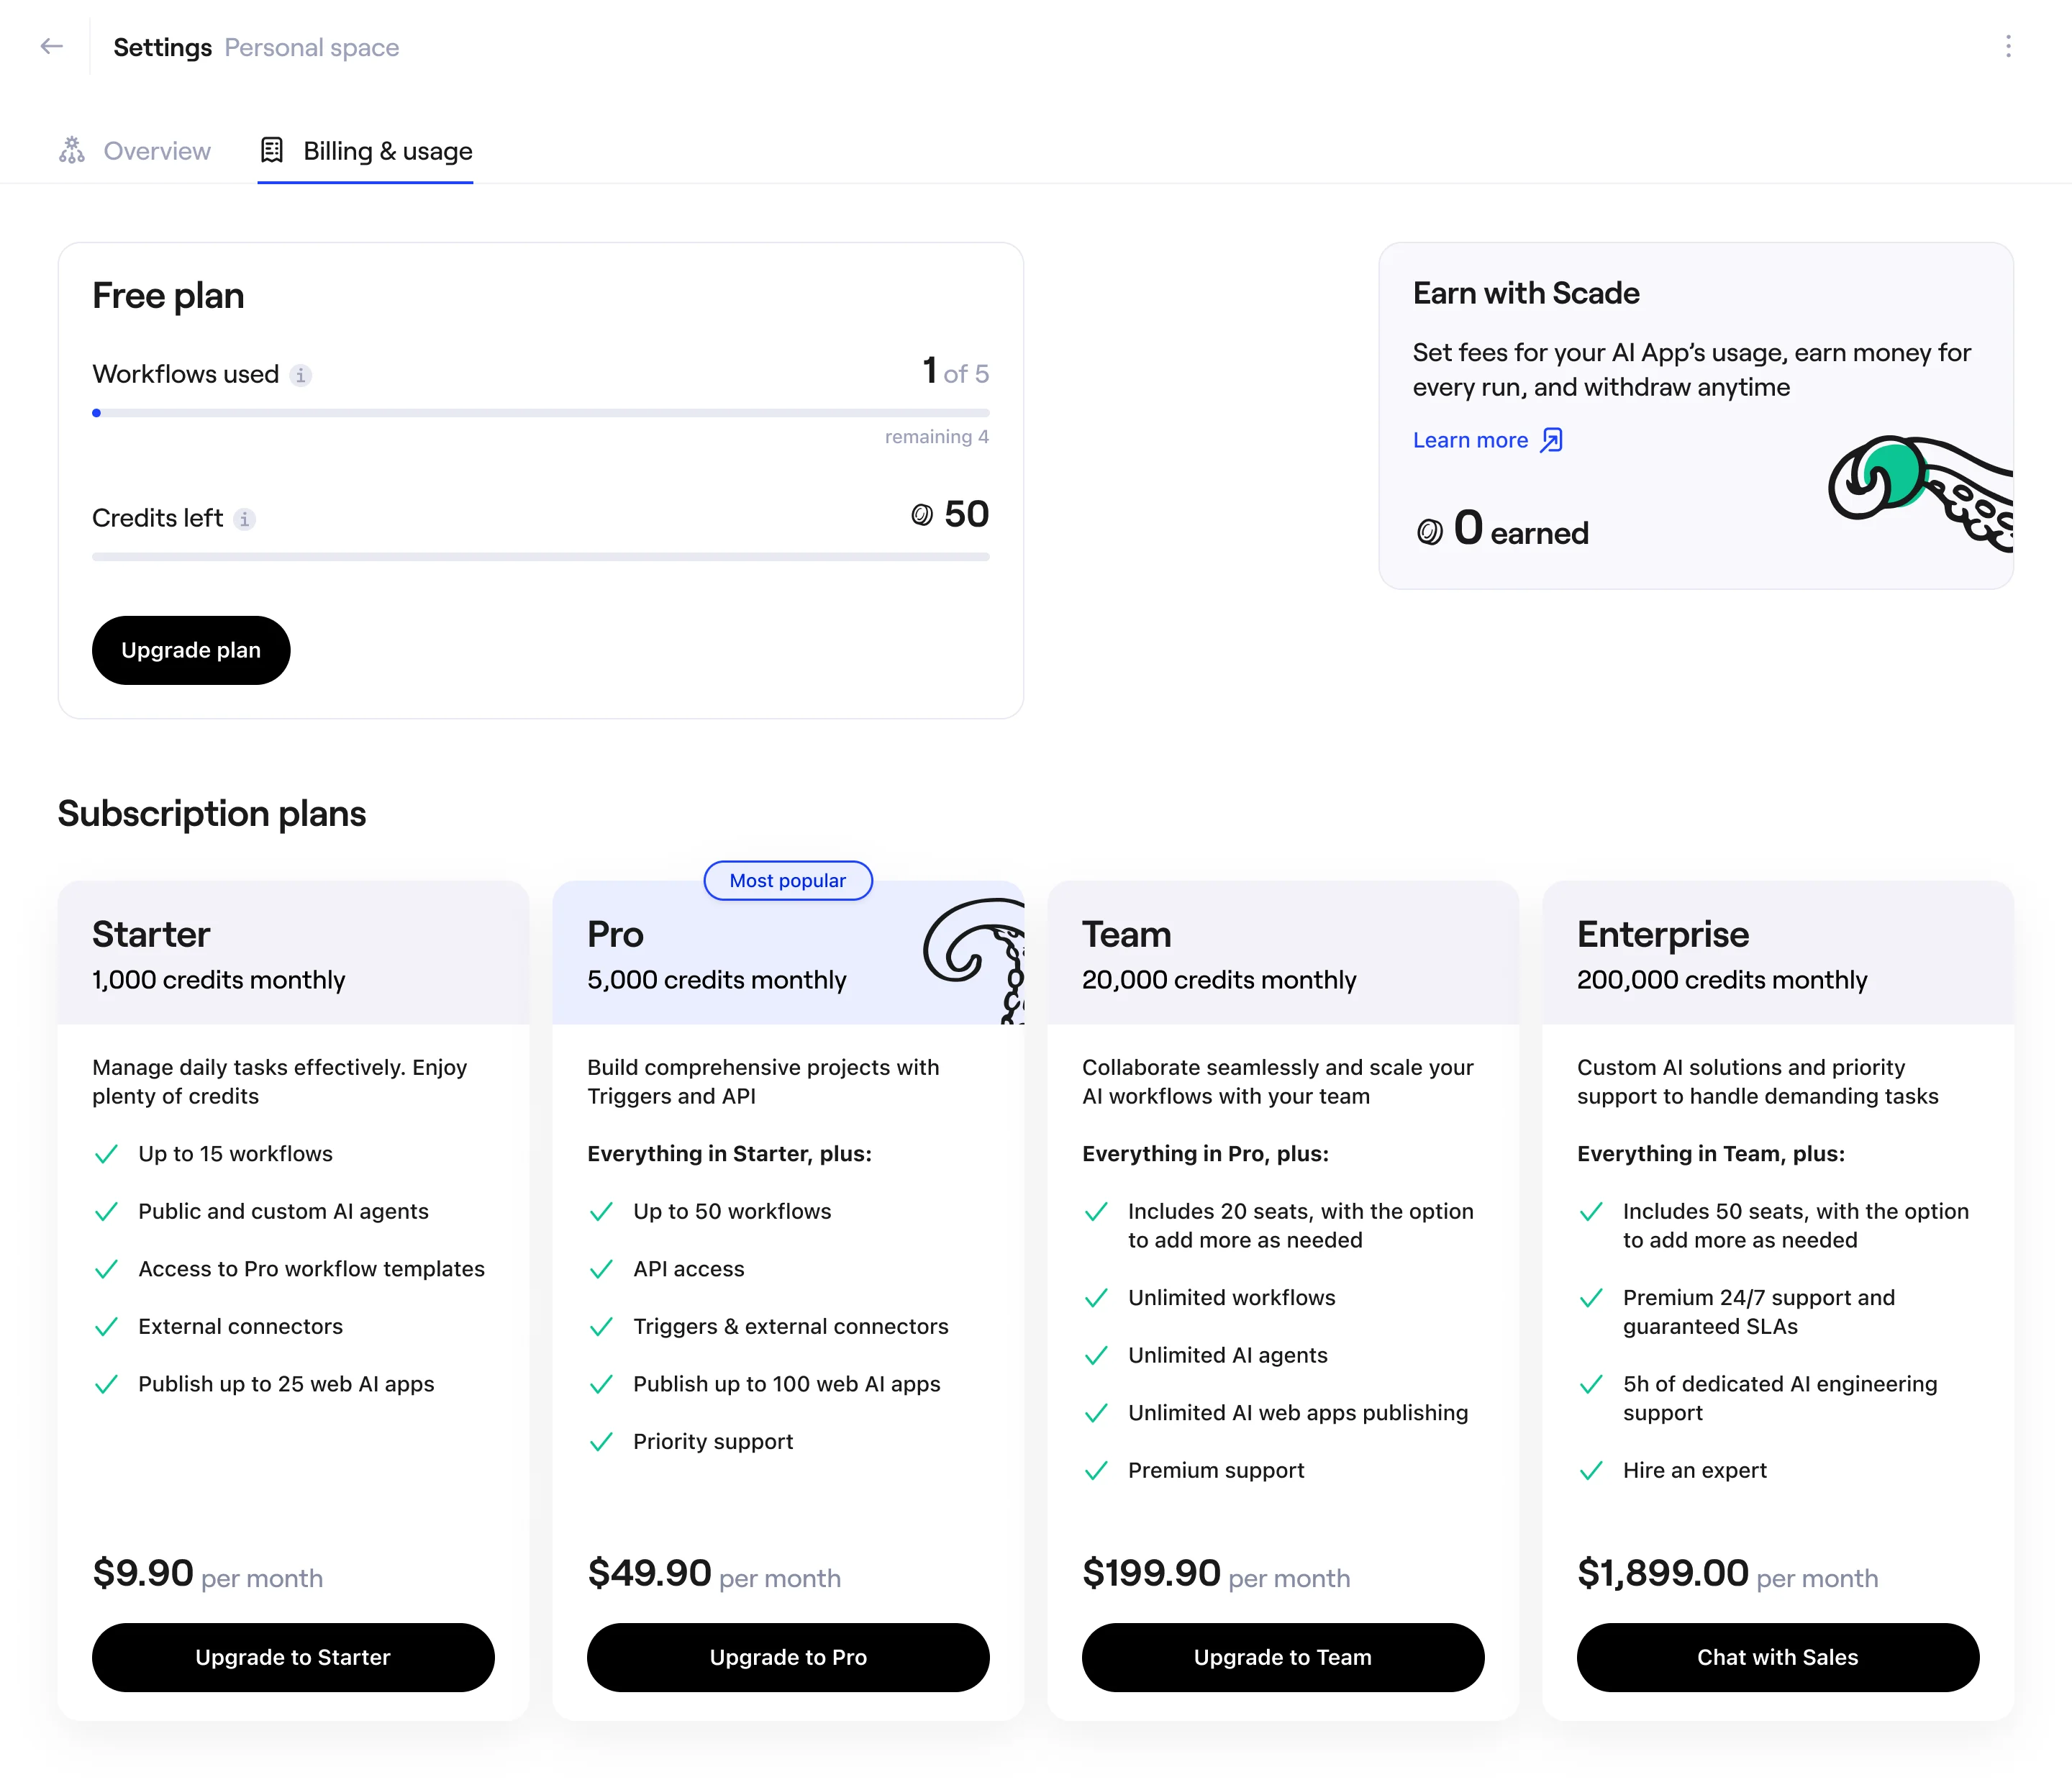Click Upgrade to Team
The image size is (2072, 1790).
tap(1283, 1657)
